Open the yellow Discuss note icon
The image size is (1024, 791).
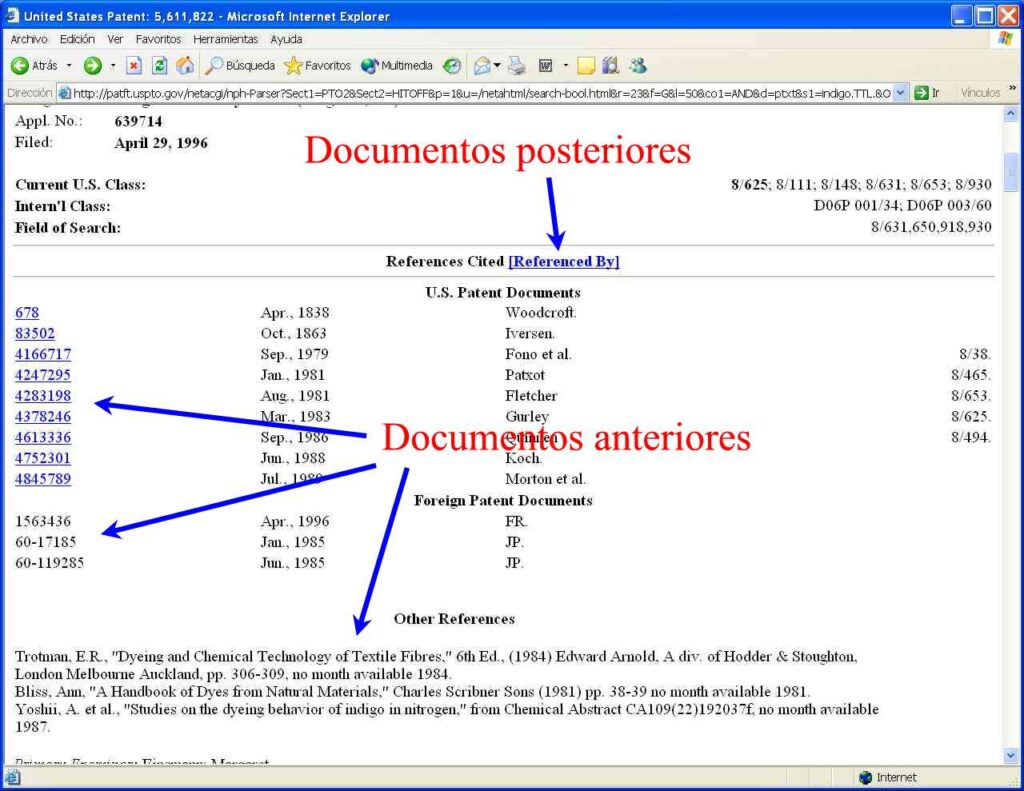pyautogui.click(x=586, y=65)
